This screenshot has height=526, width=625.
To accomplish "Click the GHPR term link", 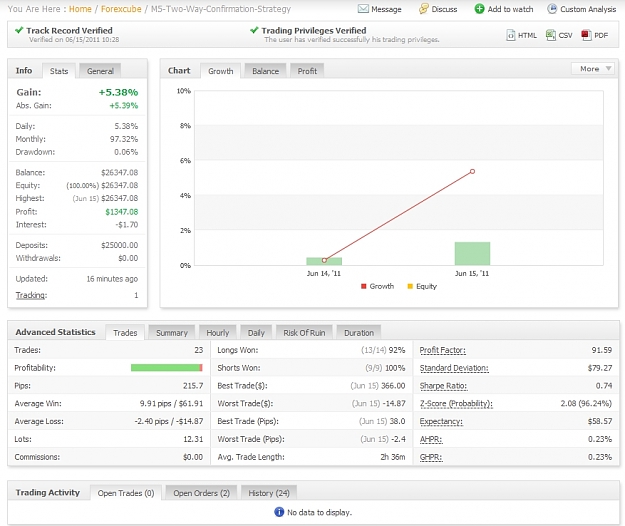I will [431, 457].
